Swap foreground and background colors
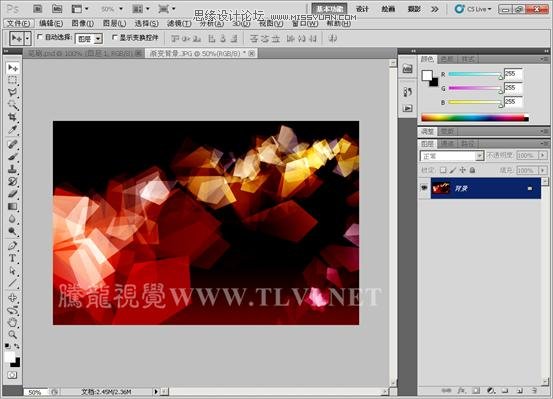The width and height of the screenshot is (553, 399). pos(17,346)
